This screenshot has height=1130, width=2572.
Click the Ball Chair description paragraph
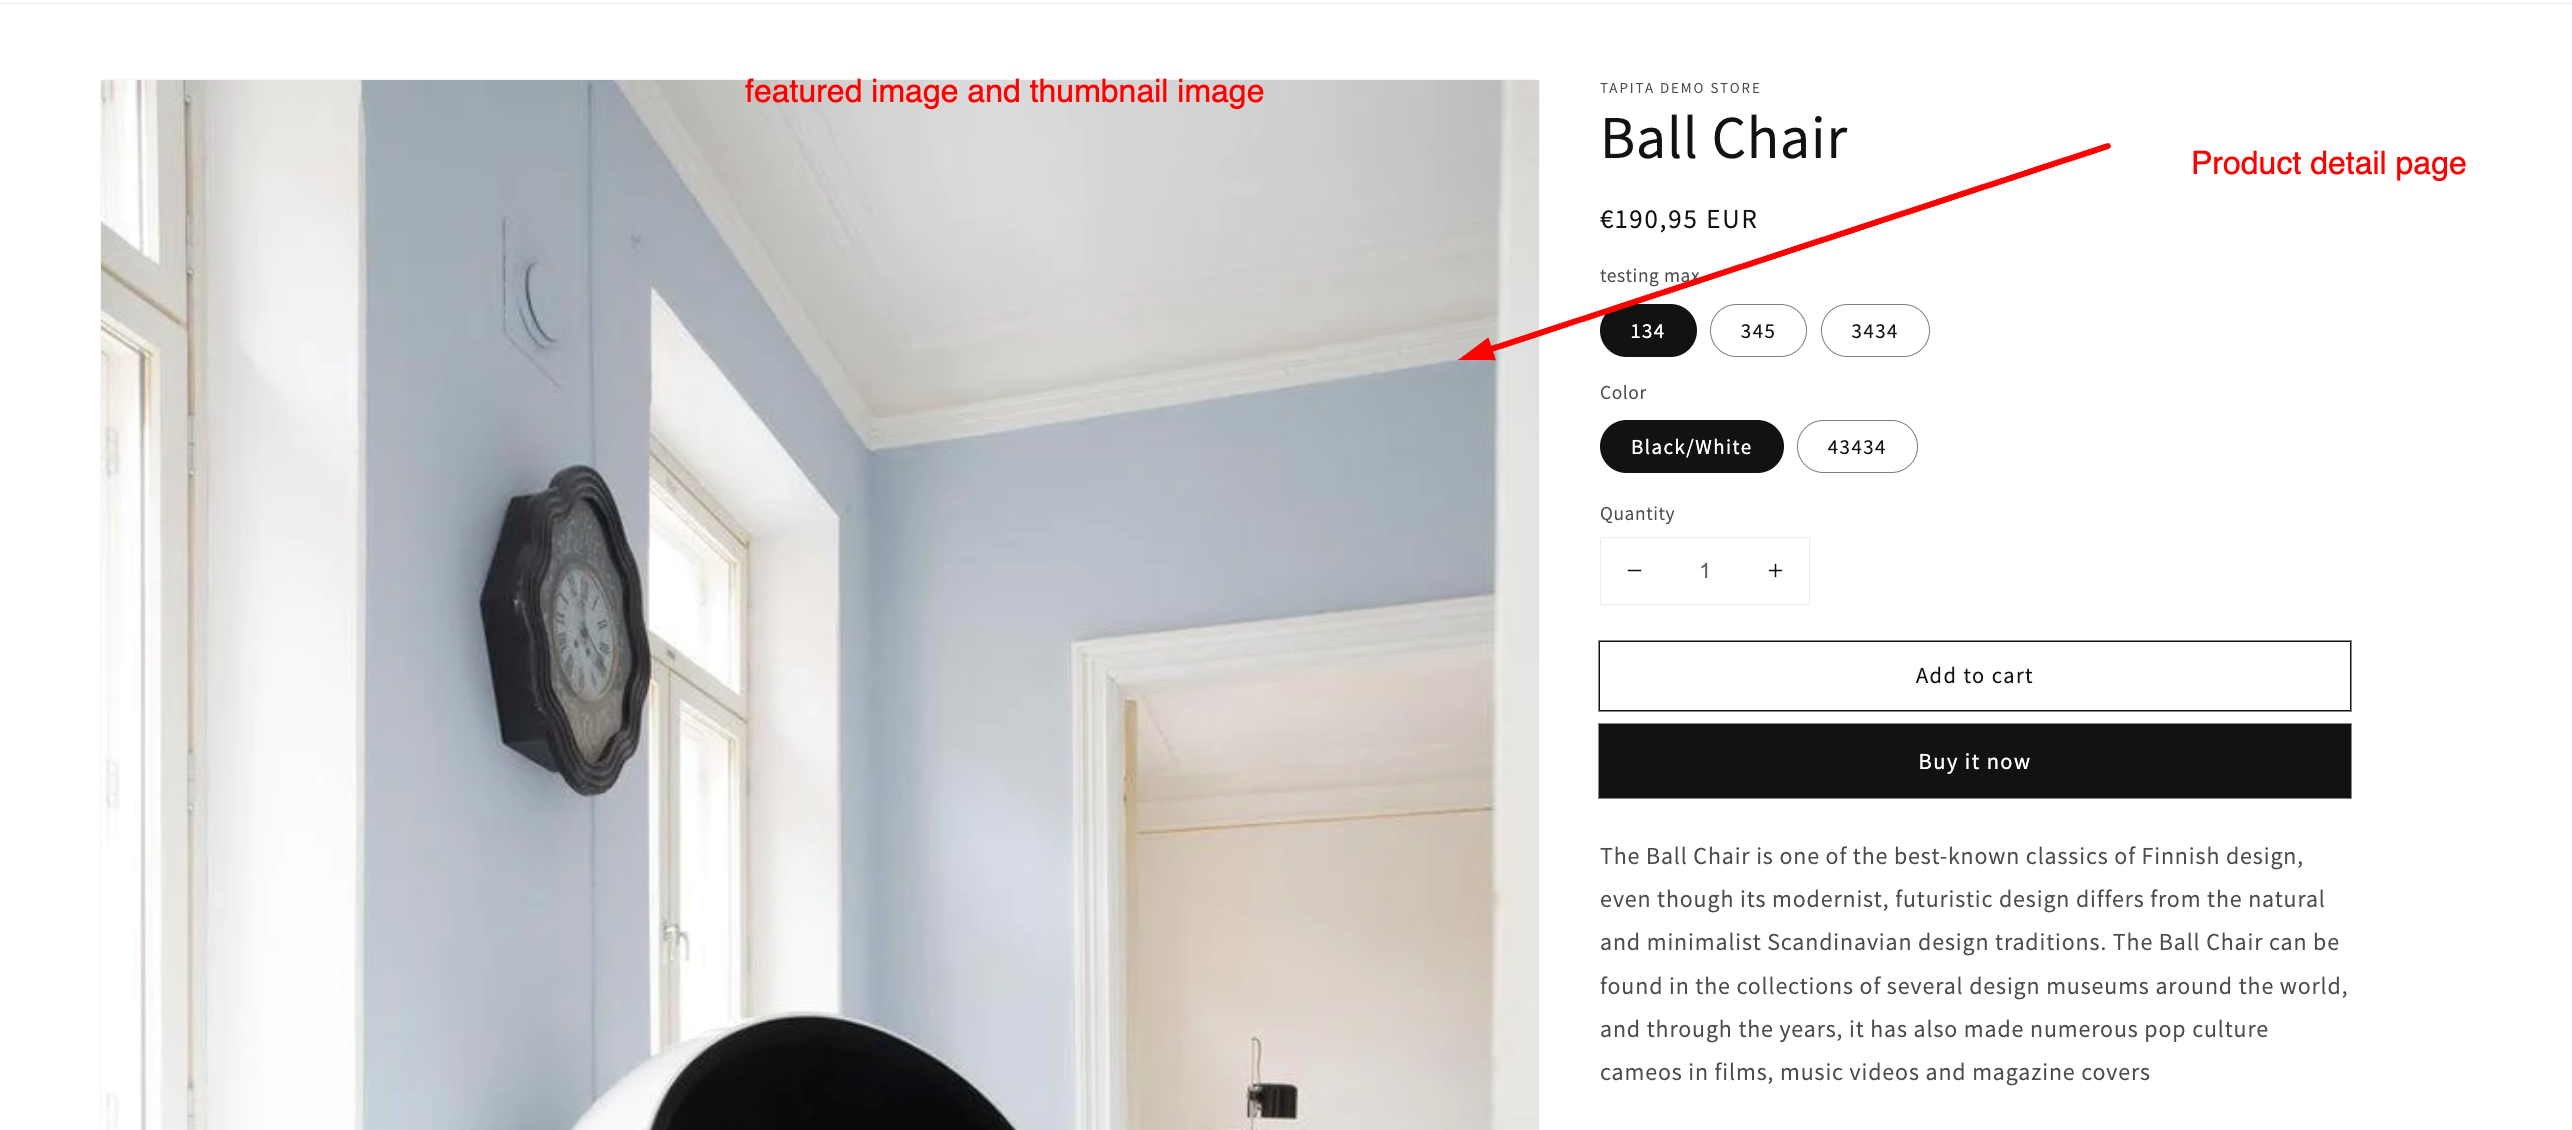click(1974, 964)
